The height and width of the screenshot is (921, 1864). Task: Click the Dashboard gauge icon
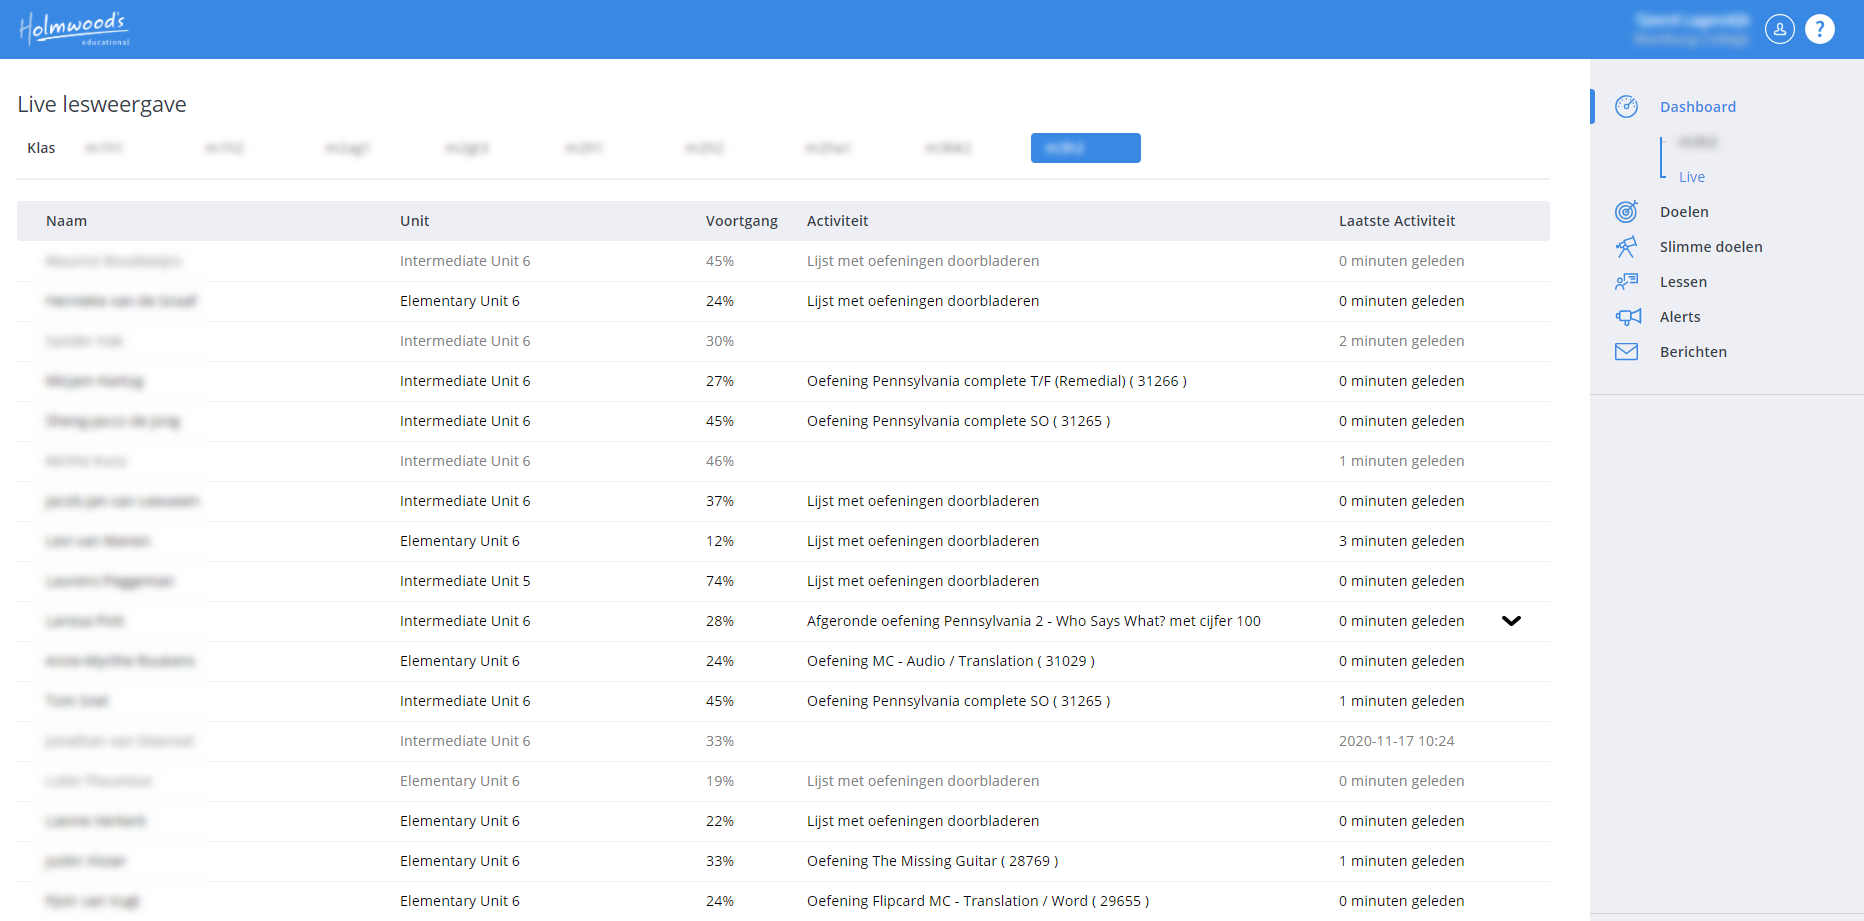pyautogui.click(x=1627, y=107)
